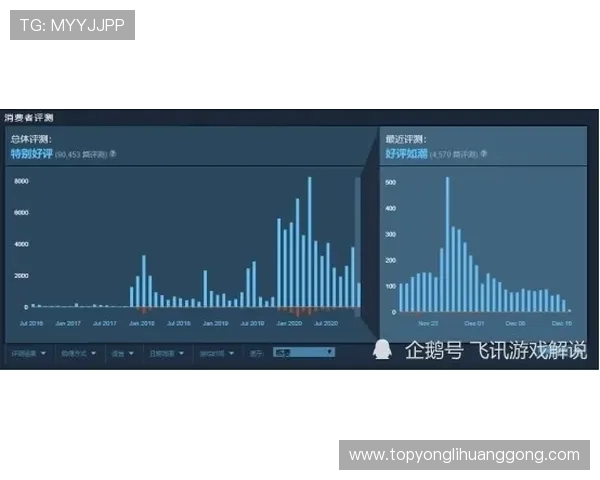
Task: Click the 'Jul 2016' axis label
Action: [x=31, y=323]
